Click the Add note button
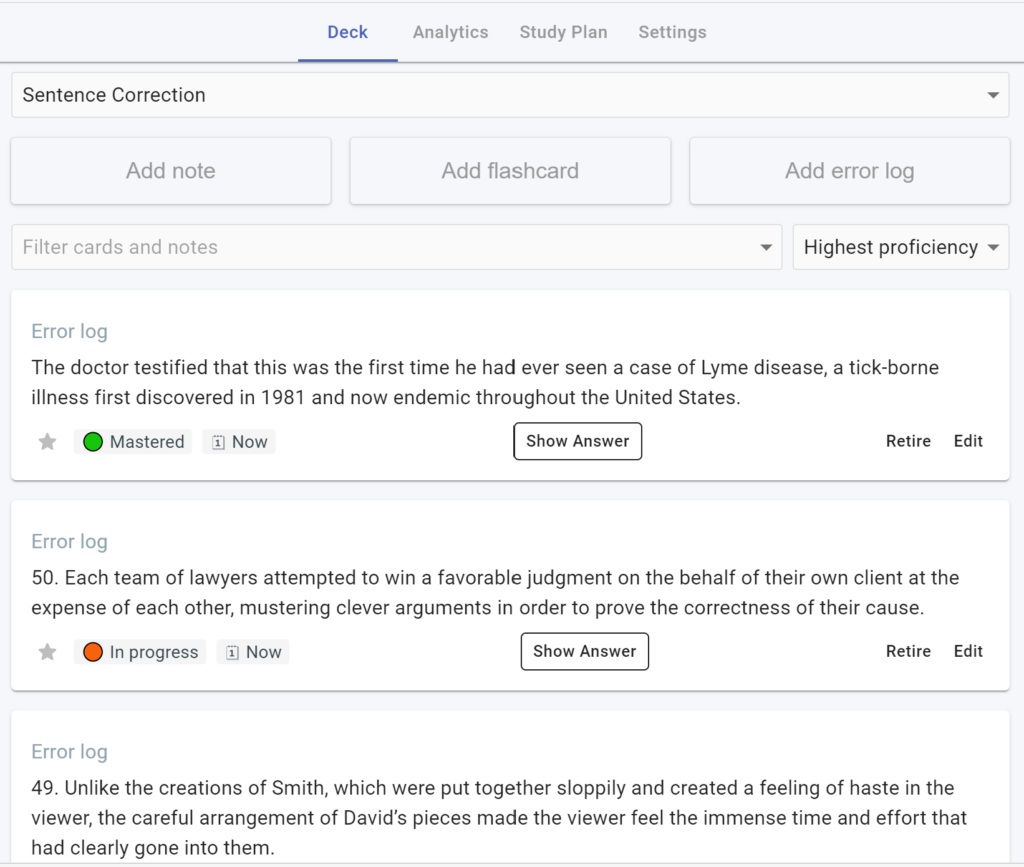The width and height of the screenshot is (1024, 867). click(x=171, y=171)
